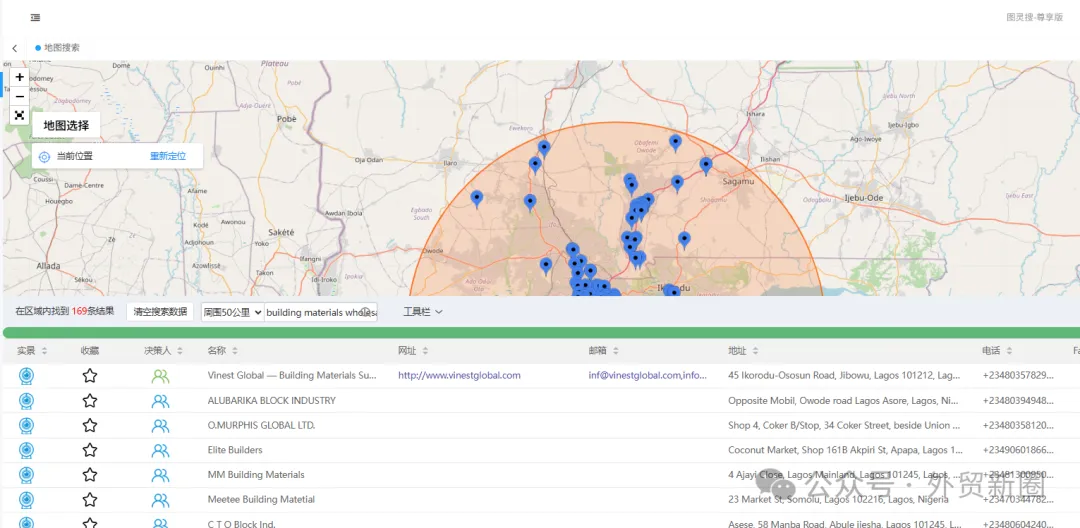Open the 周围50公里 radius dropdown

(x=233, y=312)
